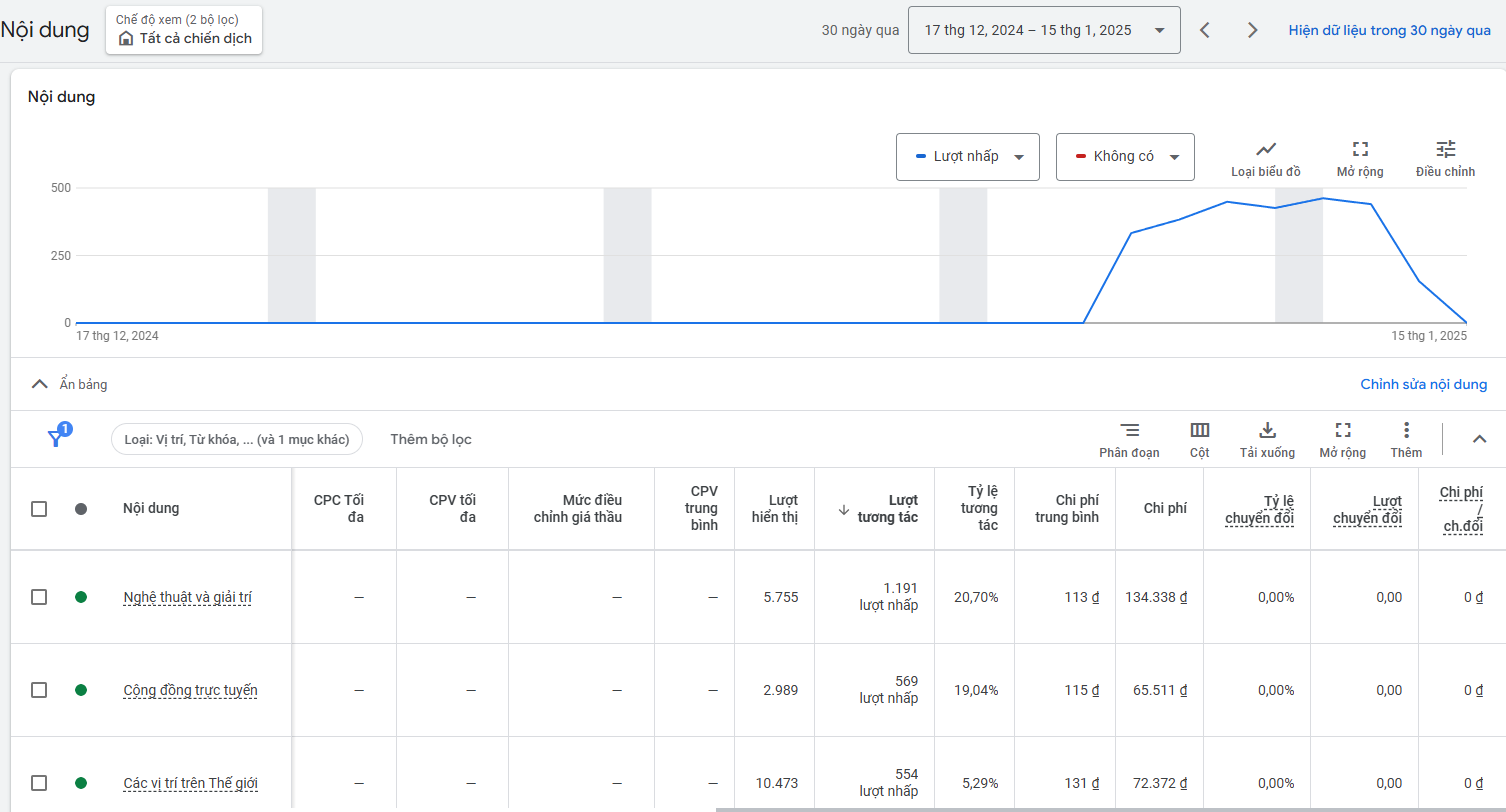Expand the chart with Mở rộng icon
Image resolution: width=1506 pixels, height=812 pixels.
tap(1359, 150)
